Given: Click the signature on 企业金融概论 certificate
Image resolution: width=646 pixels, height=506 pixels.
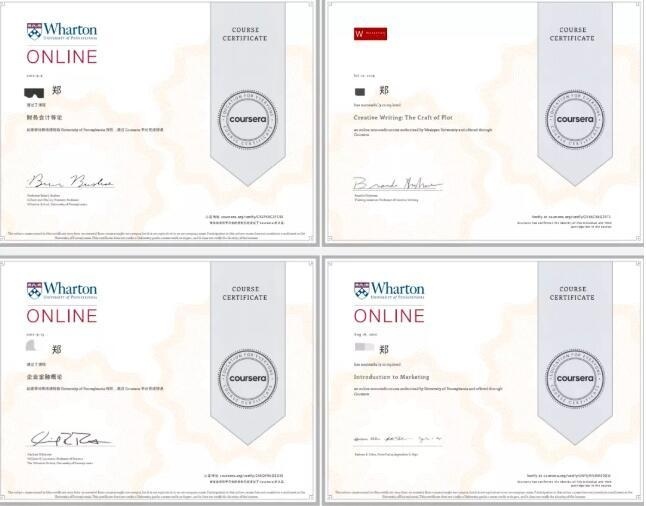Looking at the screenshot, I should point(70,440).
